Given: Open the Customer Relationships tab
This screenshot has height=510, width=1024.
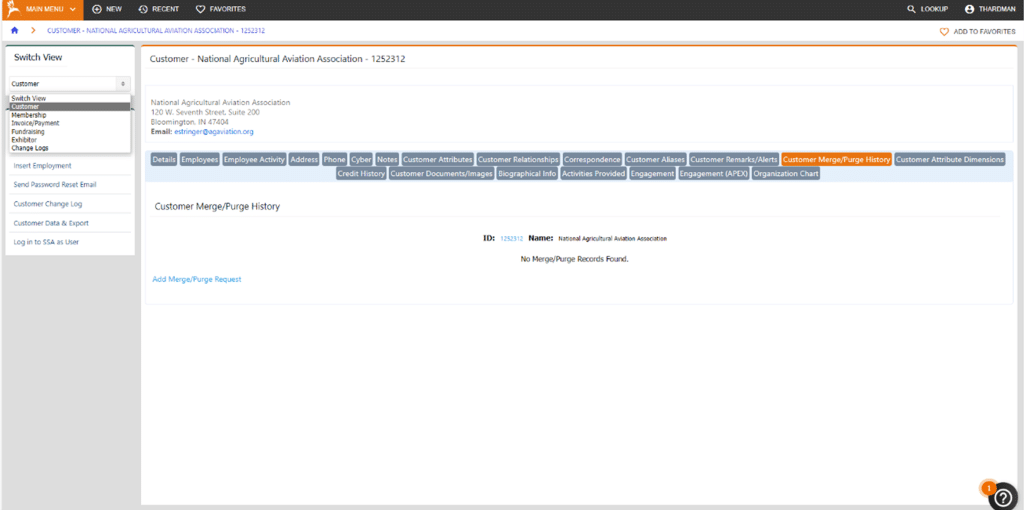Looking at the screenshot, I should [519, 159].
